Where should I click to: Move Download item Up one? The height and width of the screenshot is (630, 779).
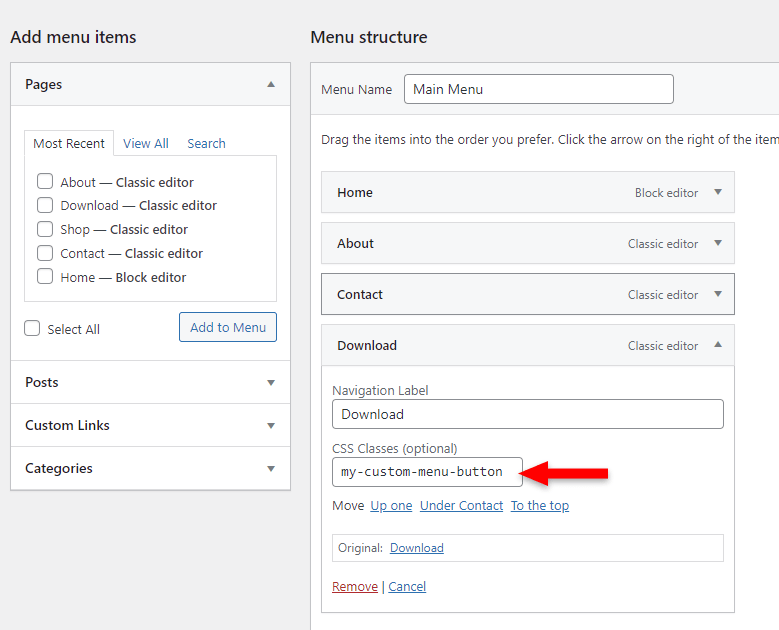(x=391, y=505)
